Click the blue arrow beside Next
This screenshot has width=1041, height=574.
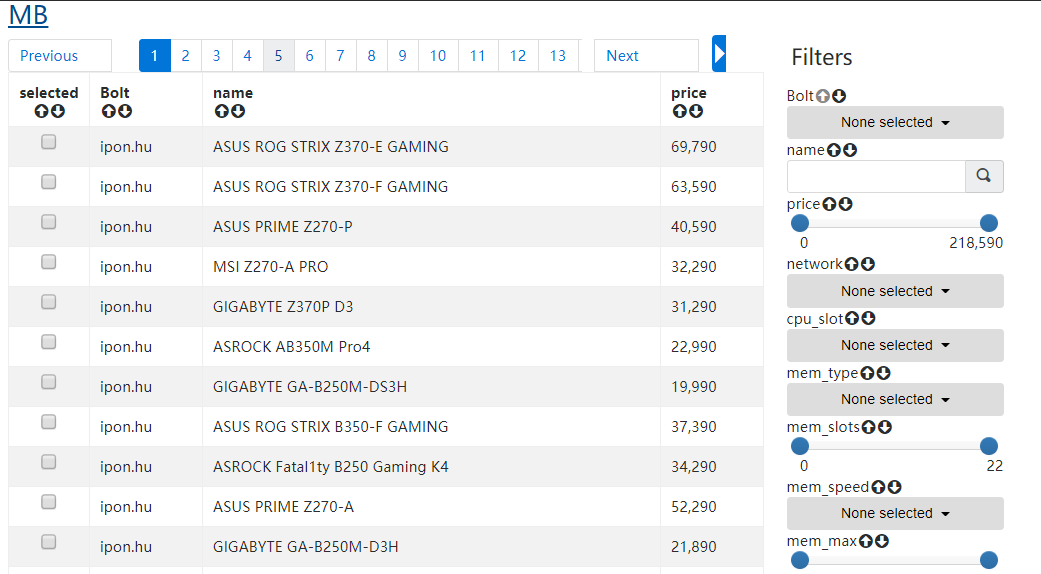tap(719, 54)
